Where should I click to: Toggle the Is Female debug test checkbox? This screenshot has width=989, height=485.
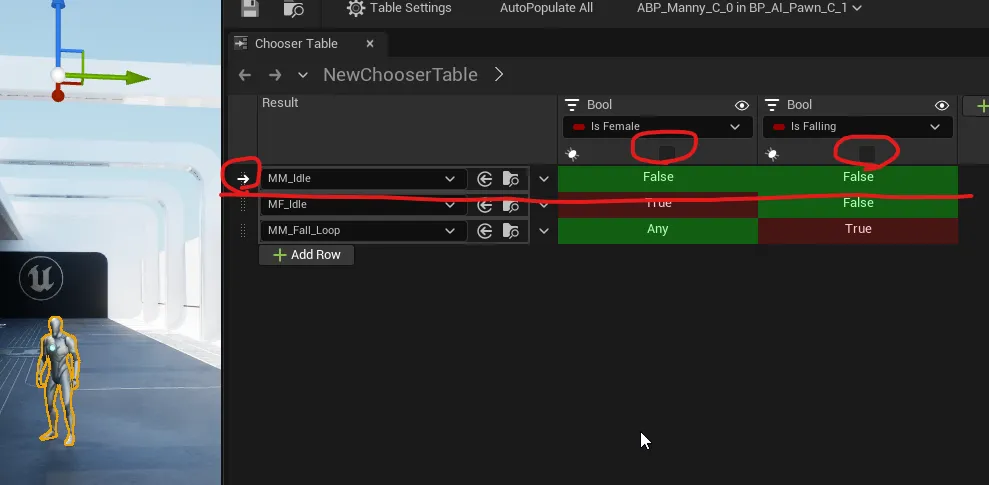tap(667, 153)
